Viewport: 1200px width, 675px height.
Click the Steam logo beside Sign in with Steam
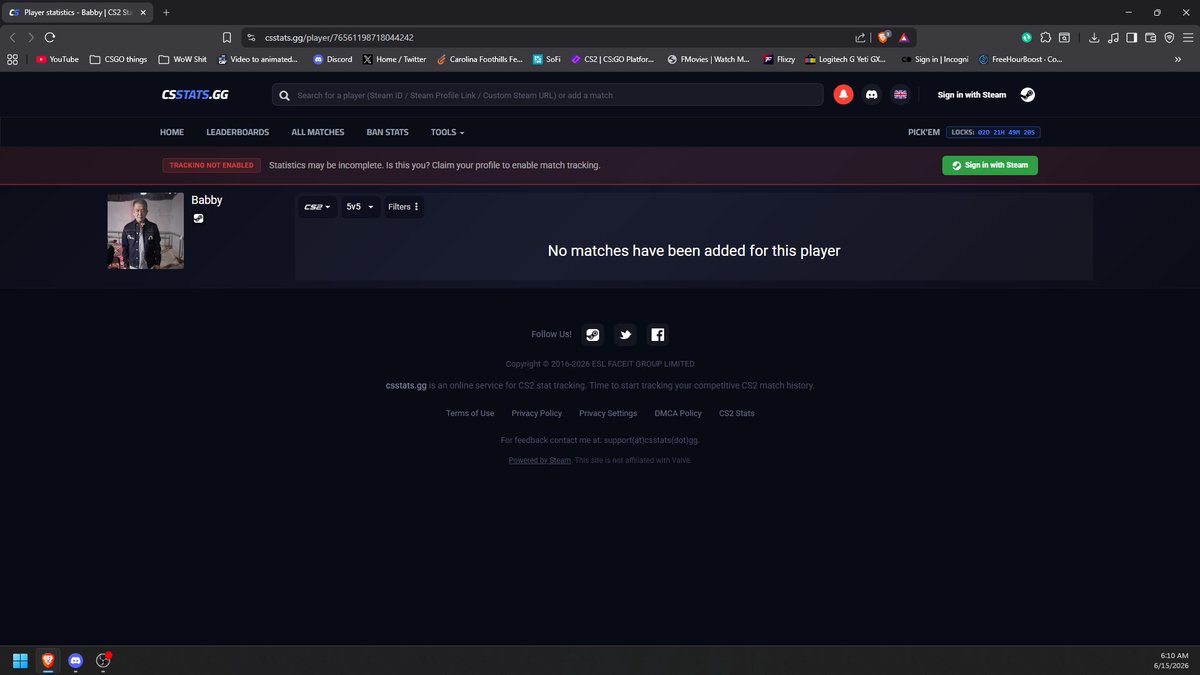coord(1027,95)
